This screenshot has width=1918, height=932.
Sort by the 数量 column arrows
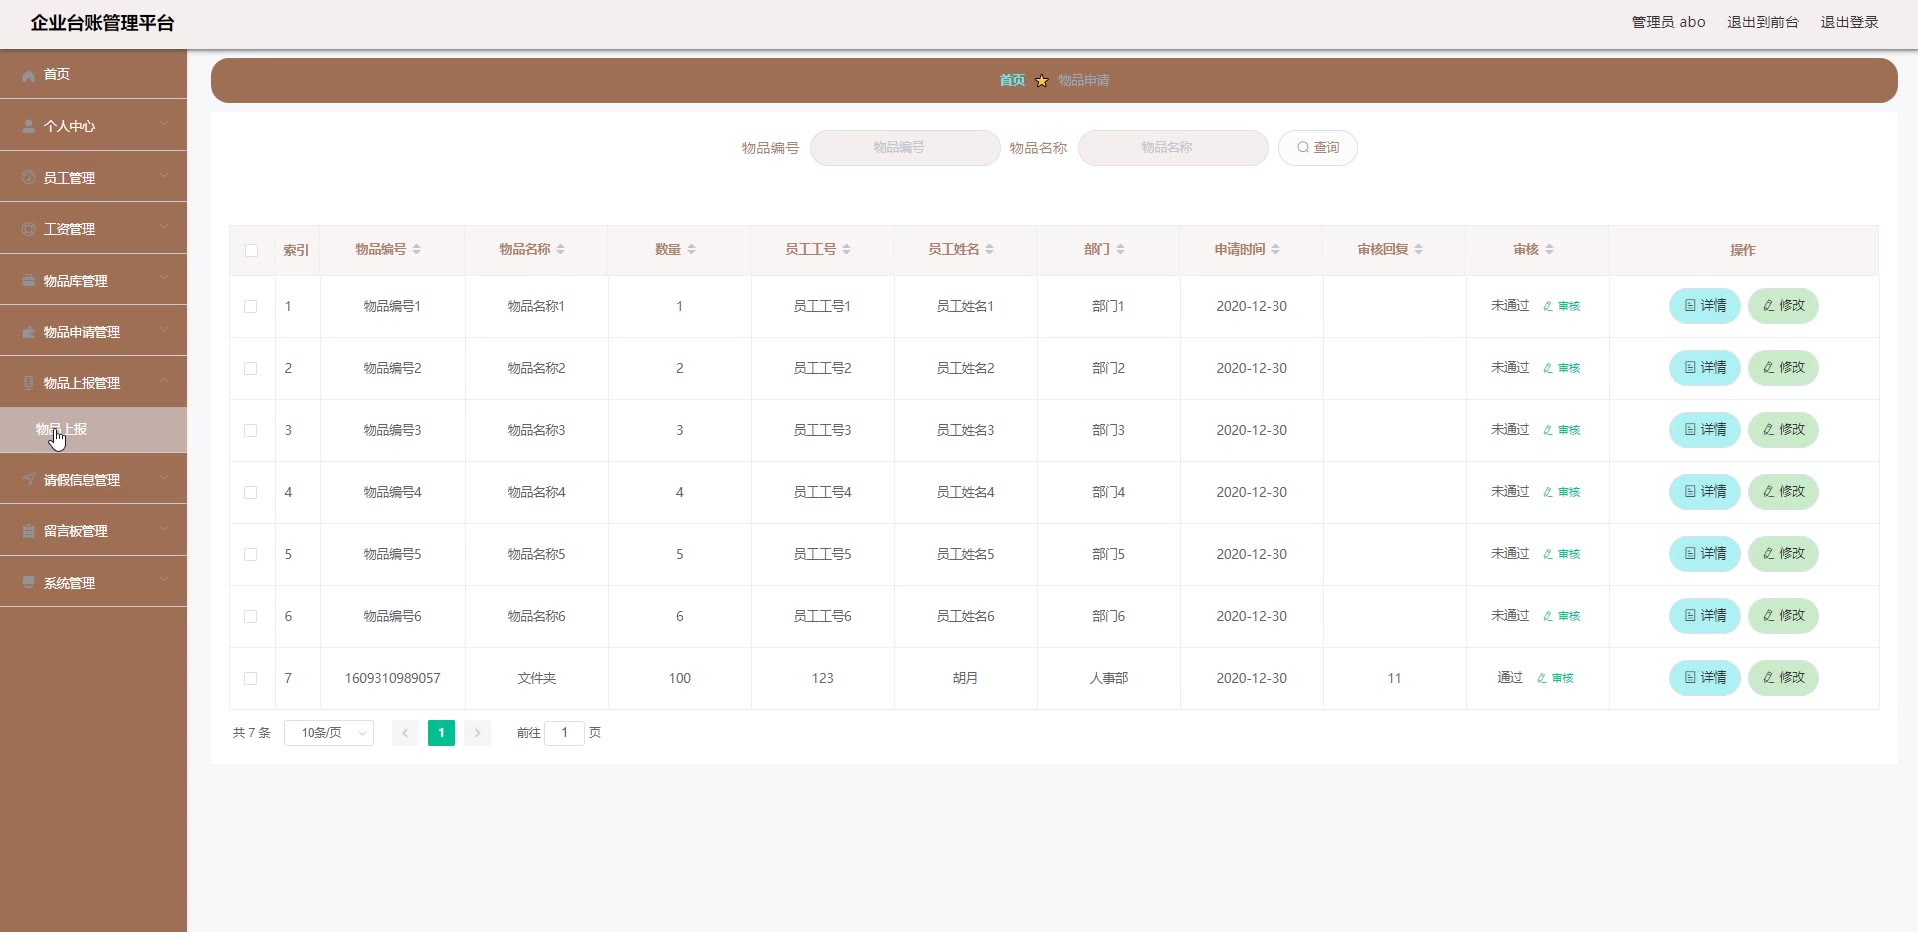[691, 249]
